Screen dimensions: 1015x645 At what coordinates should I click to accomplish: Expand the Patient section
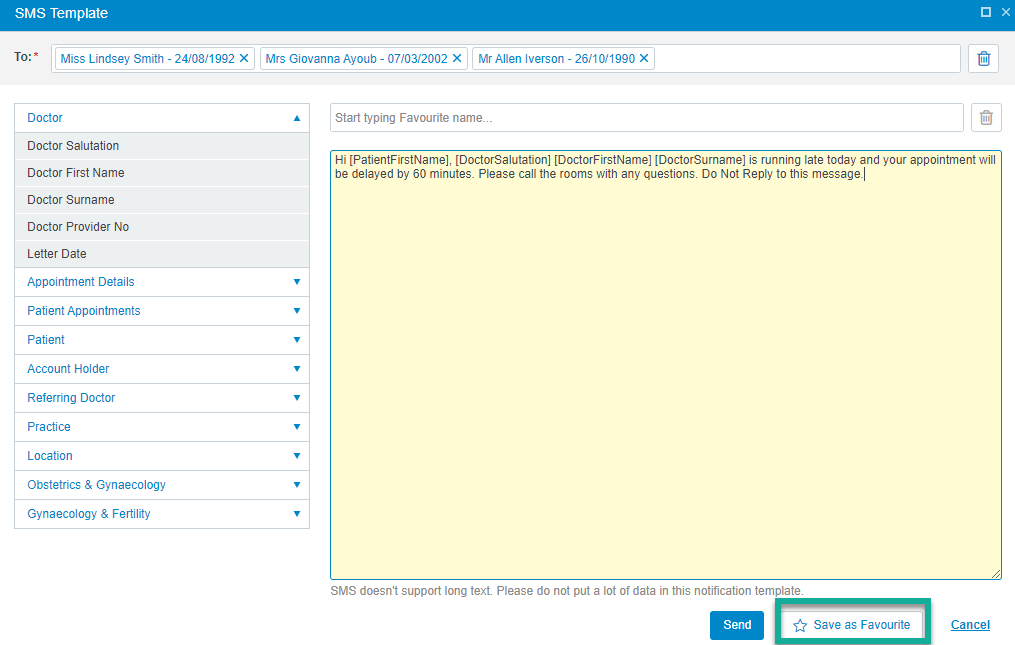(162, 340)
